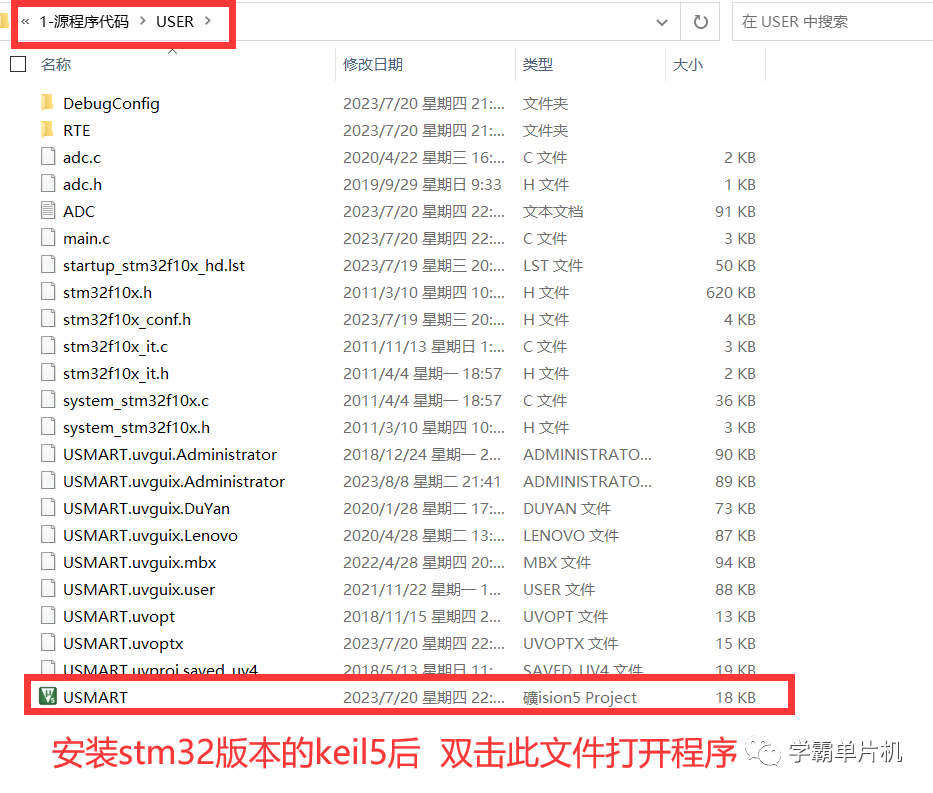Click the USMART.uvguix.DuYan file icon
Viewport: 933px width, 793px height.
[x=48, y=508]
